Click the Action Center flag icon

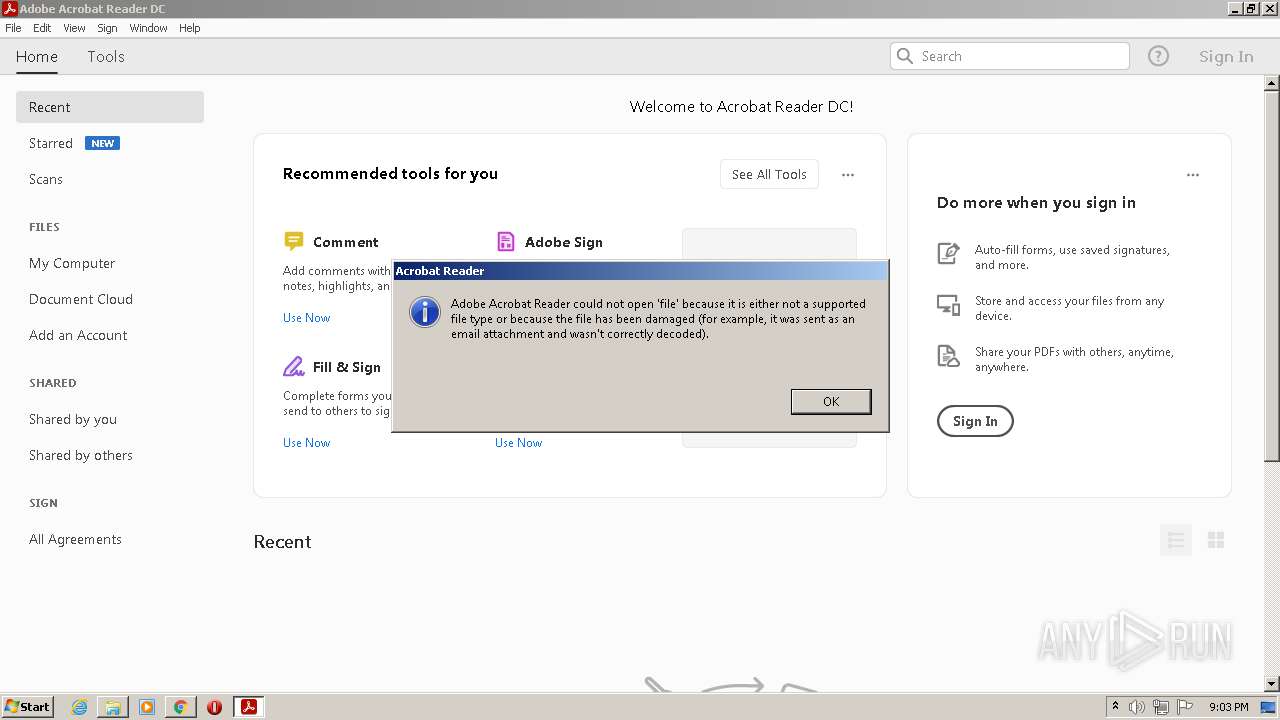(x=1185, y=707)
